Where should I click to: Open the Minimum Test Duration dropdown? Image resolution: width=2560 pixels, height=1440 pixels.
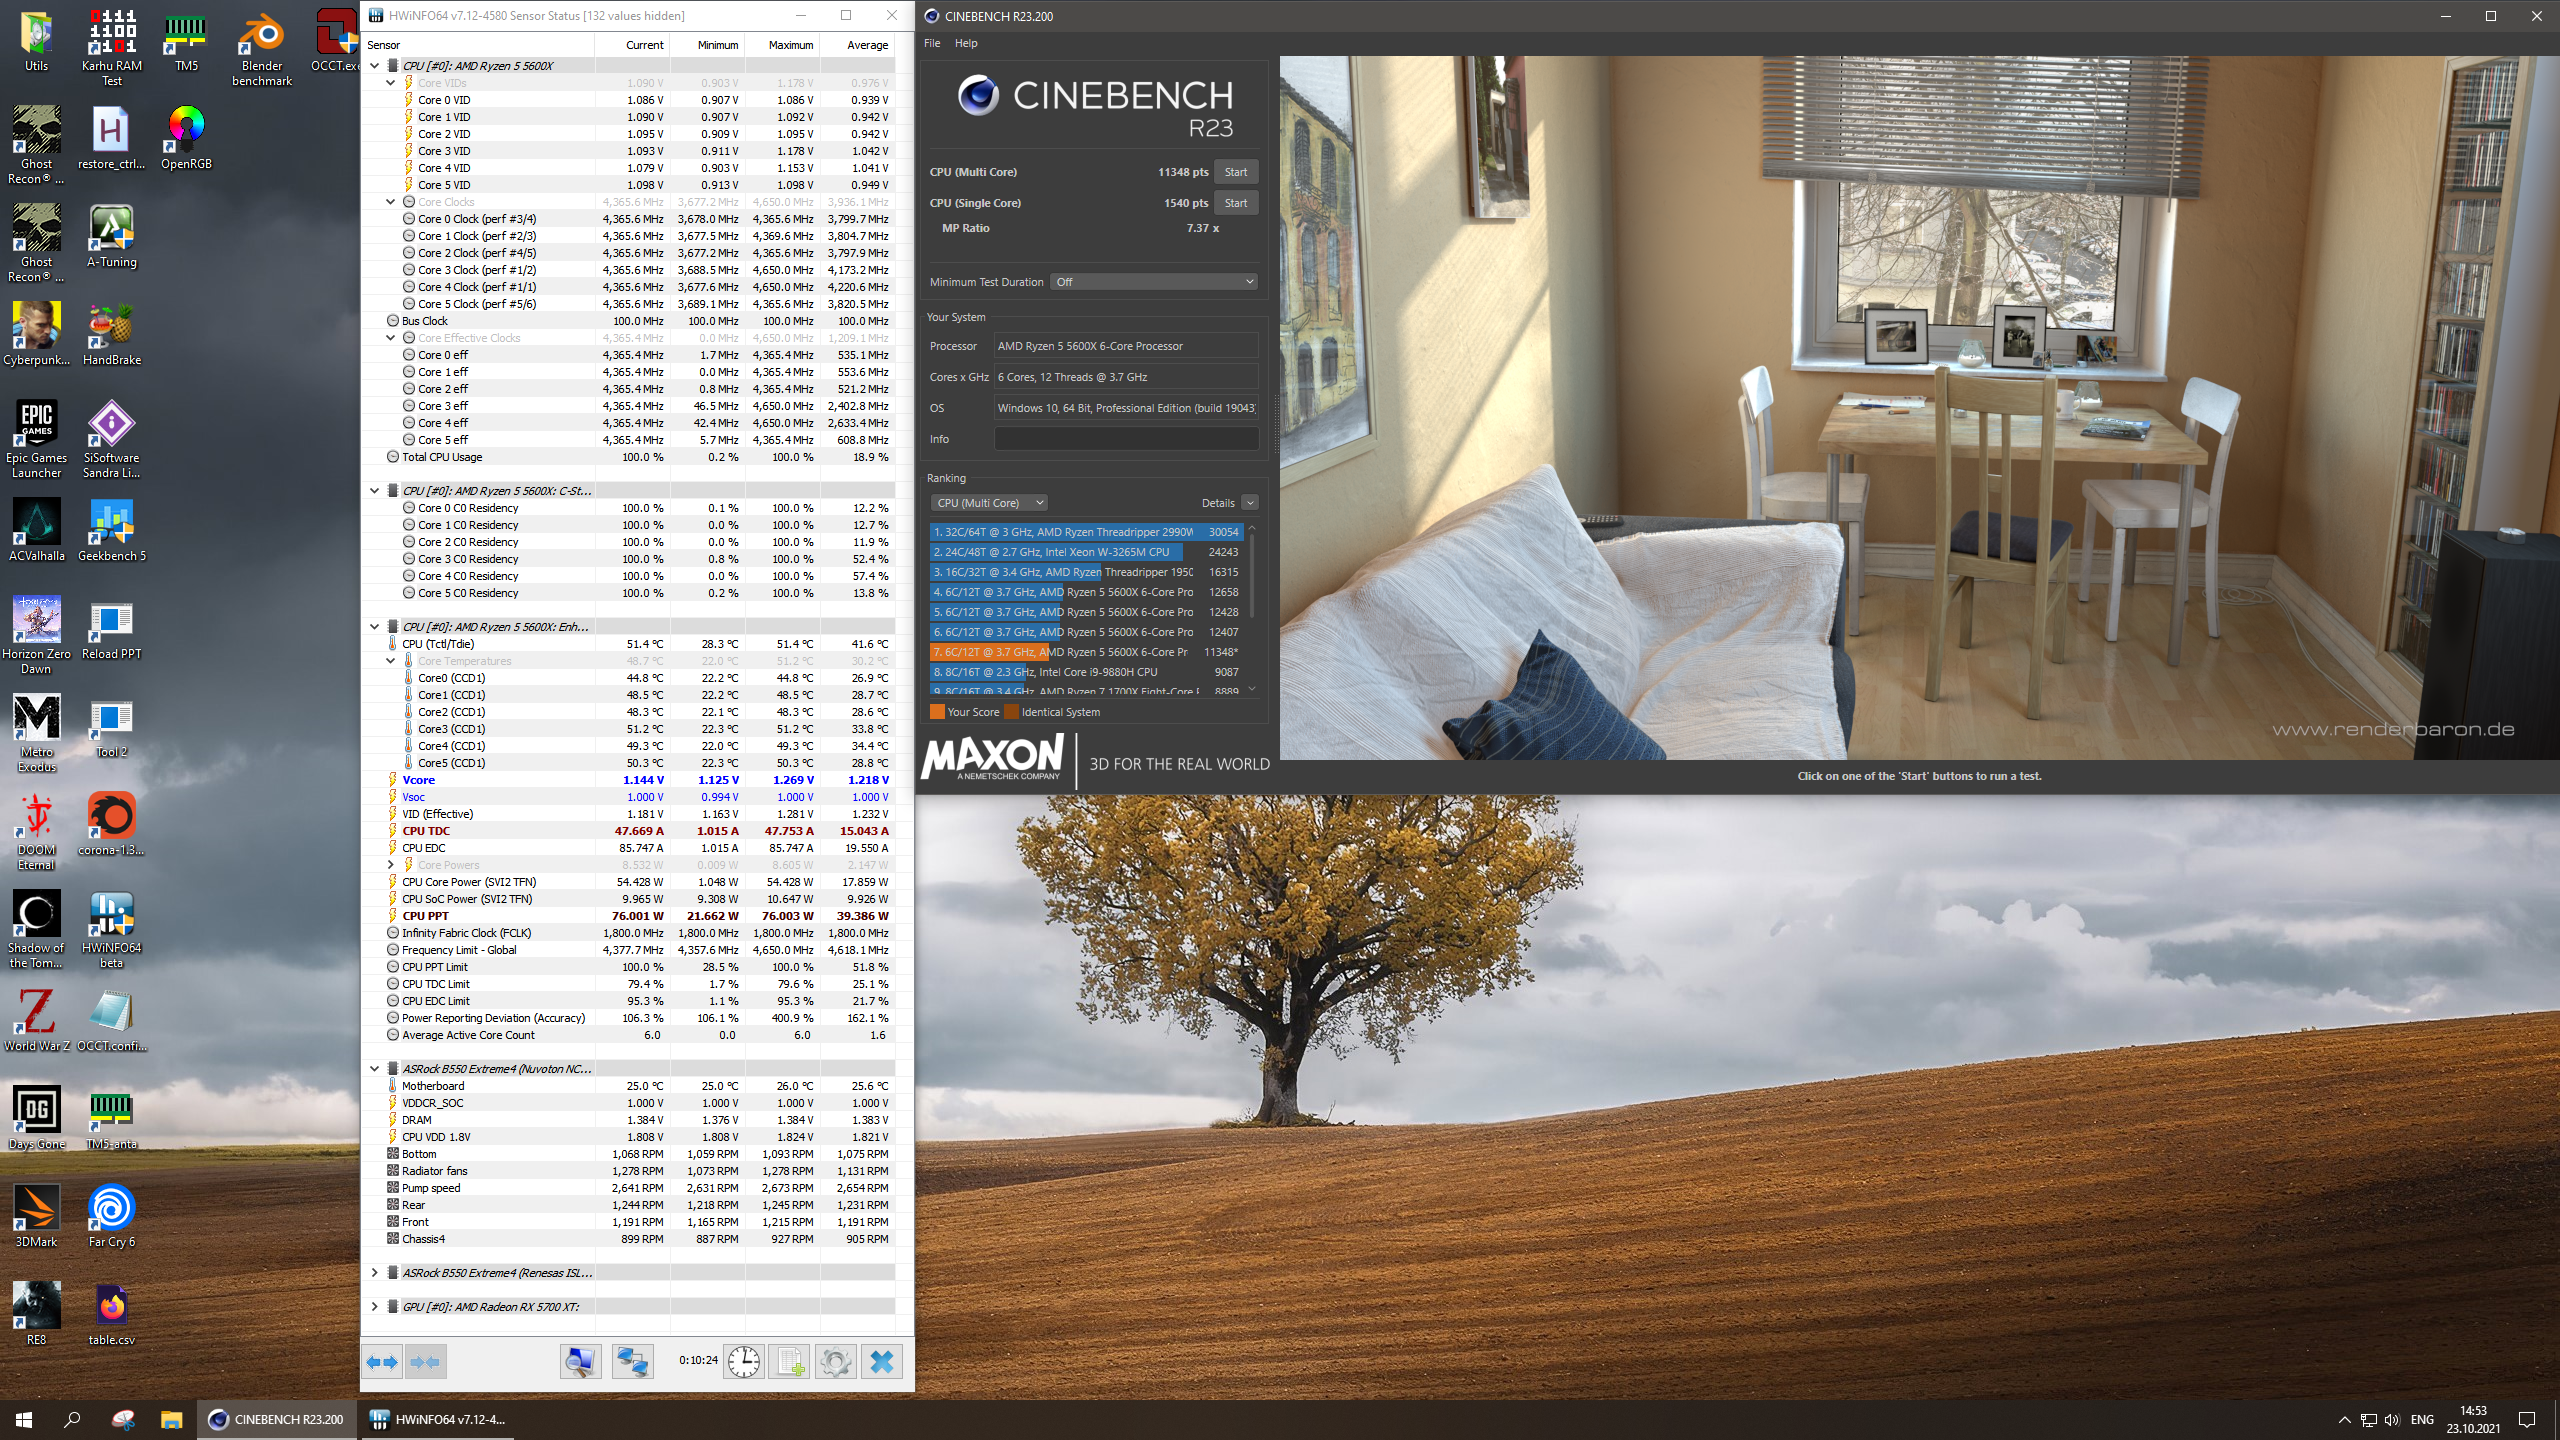click(1154, 282)
